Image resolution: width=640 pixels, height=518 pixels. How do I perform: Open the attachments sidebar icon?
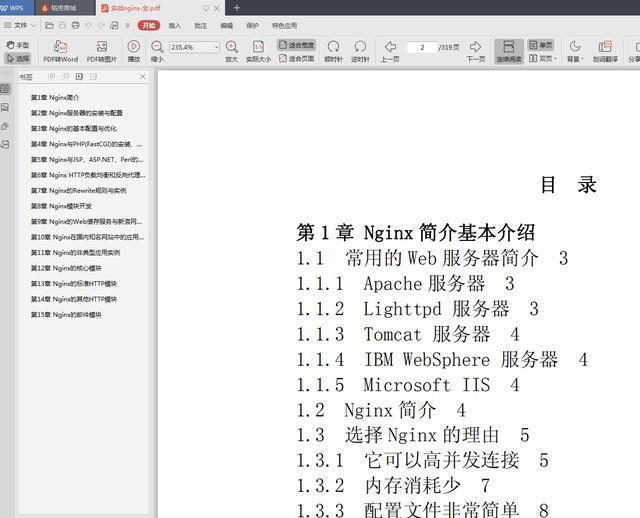coord(5,126)
